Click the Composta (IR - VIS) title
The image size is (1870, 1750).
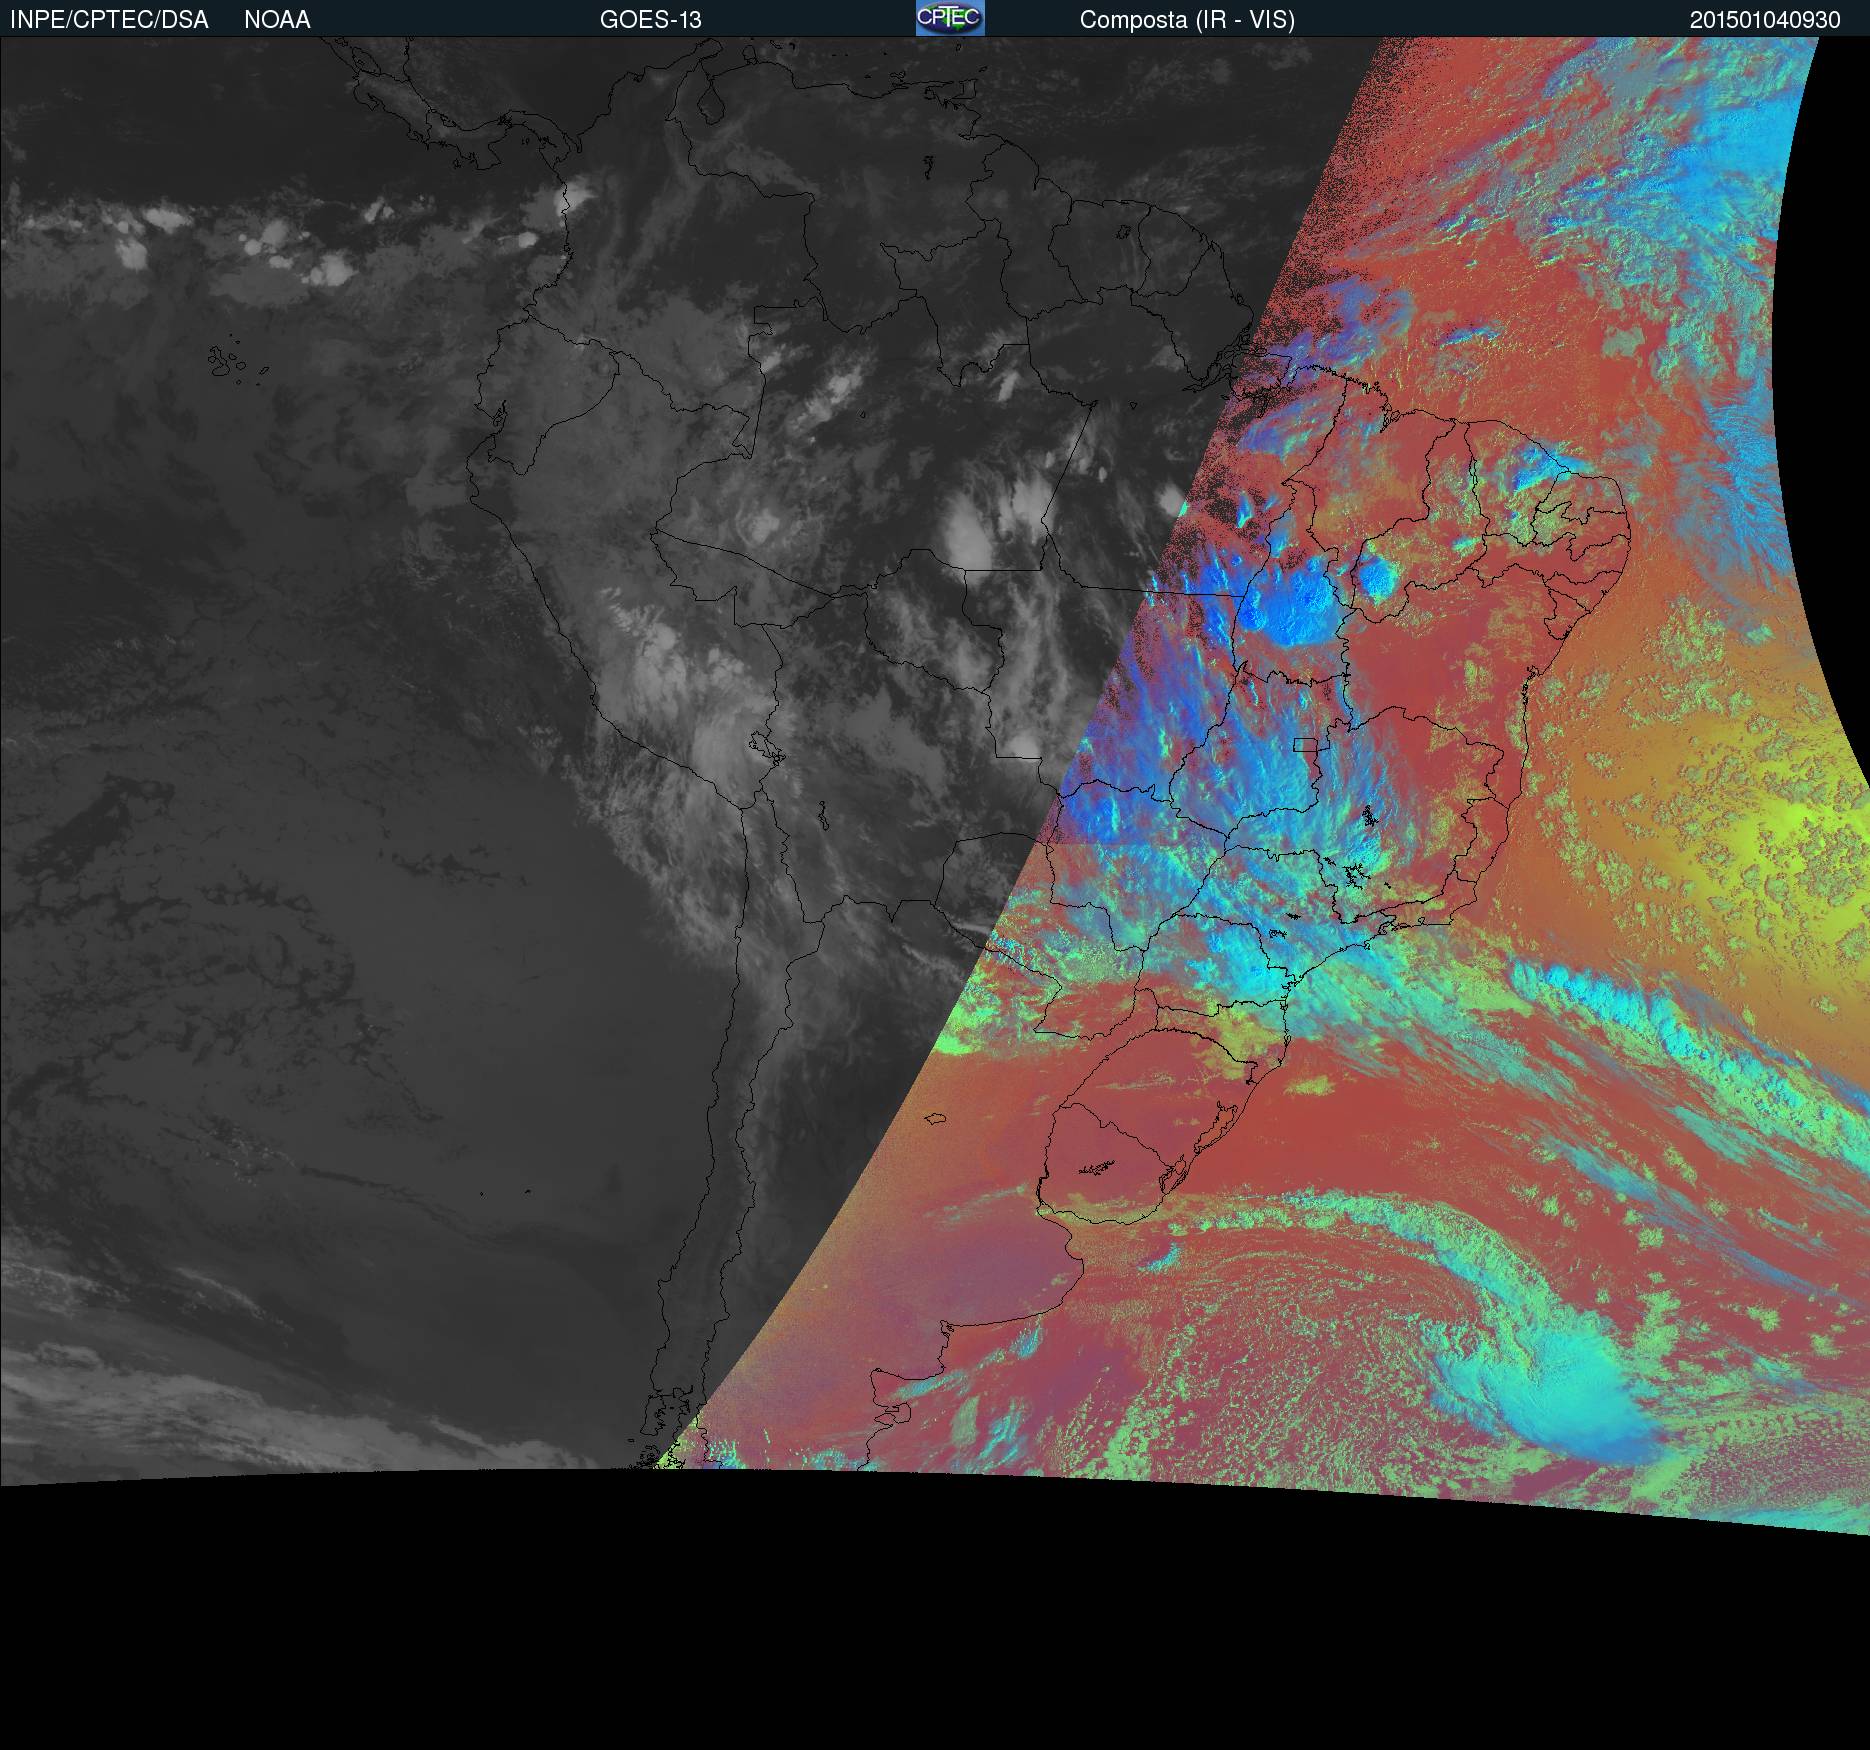[x=1187, y=20]
